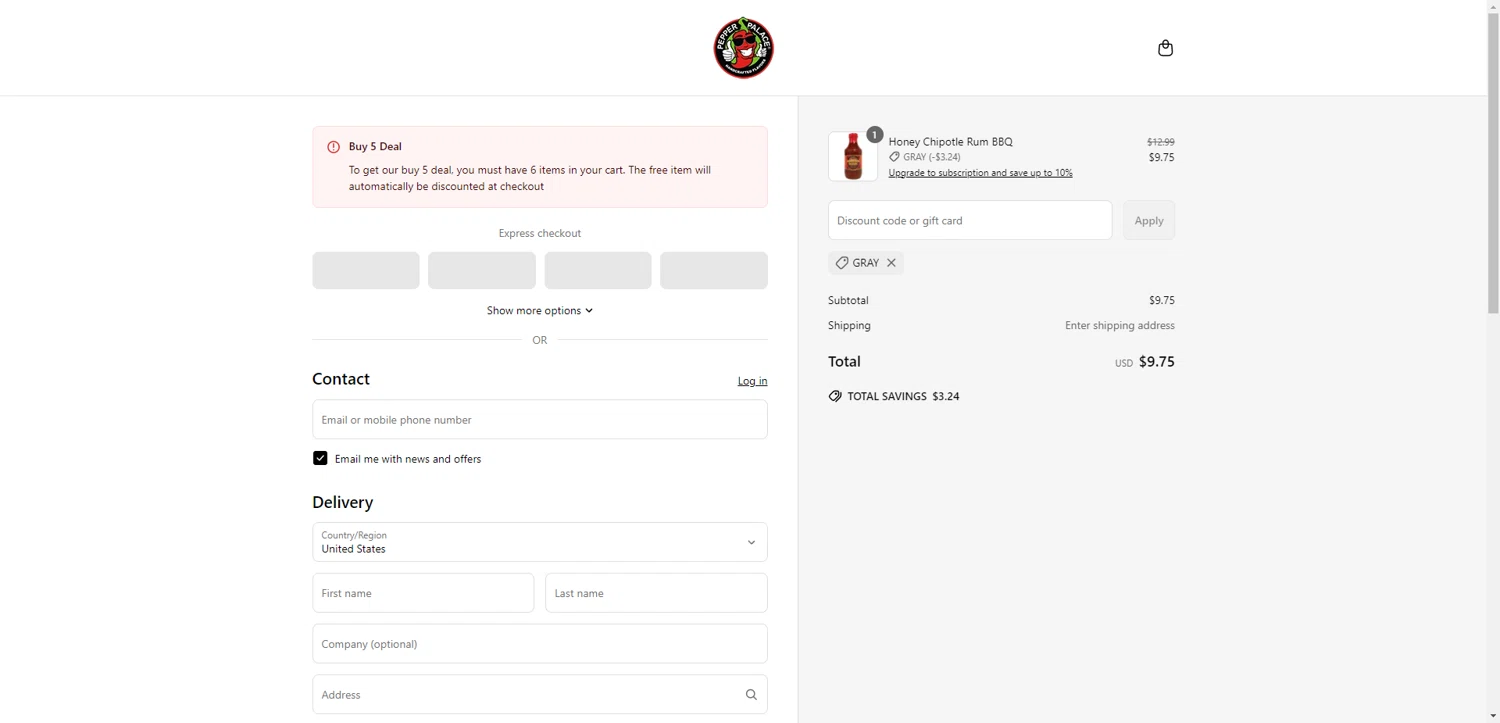Open the shopping bag cart icon
Screen dimensions: 1500x723
pyautogui.click(x=1165, y=48)
